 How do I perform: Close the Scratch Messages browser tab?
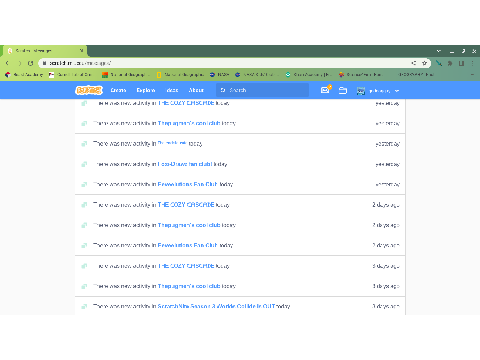click(81, 51)
